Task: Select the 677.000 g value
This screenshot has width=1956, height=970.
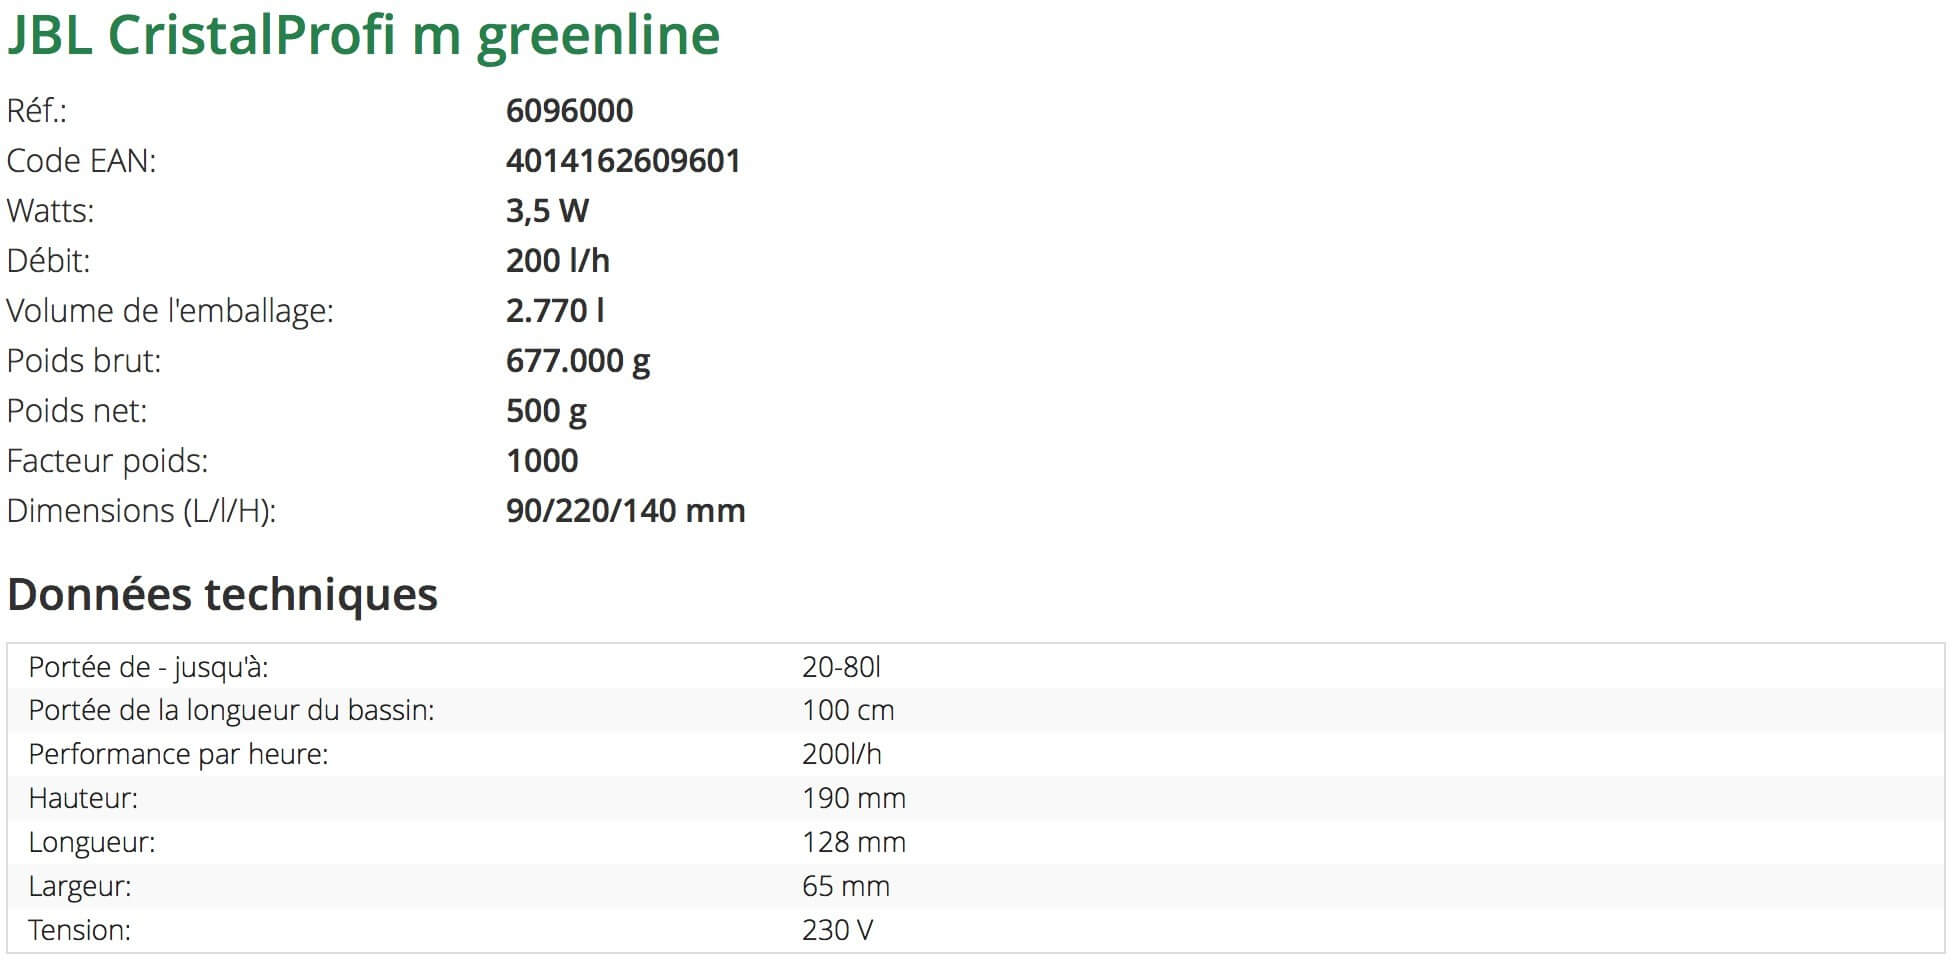Action: pos(578,362)
